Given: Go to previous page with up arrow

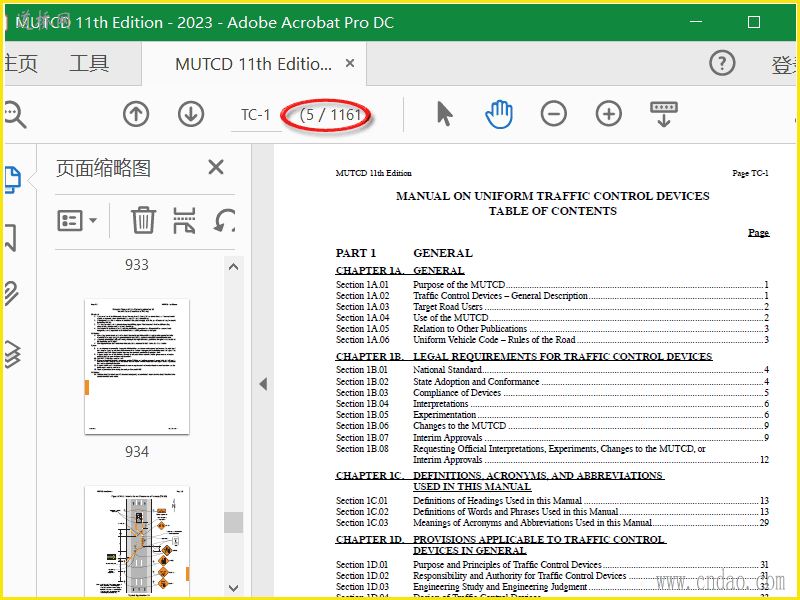Looking at the screenshot, I should pos(136,114).
